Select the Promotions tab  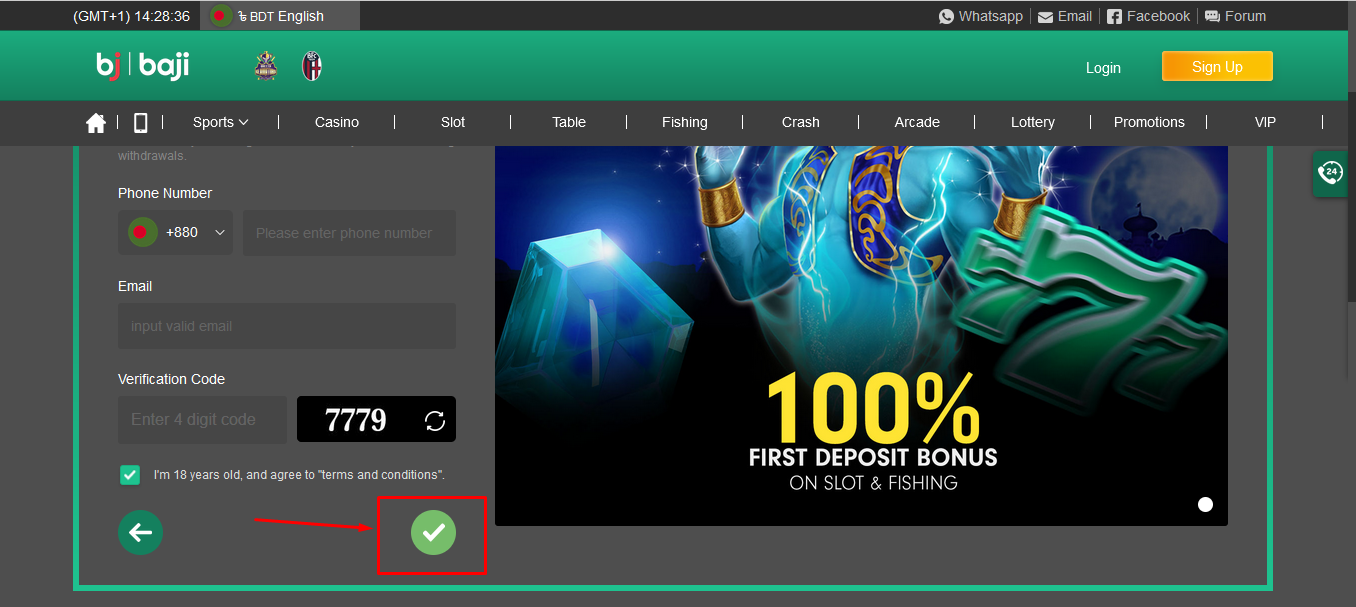click(1149, 122)
